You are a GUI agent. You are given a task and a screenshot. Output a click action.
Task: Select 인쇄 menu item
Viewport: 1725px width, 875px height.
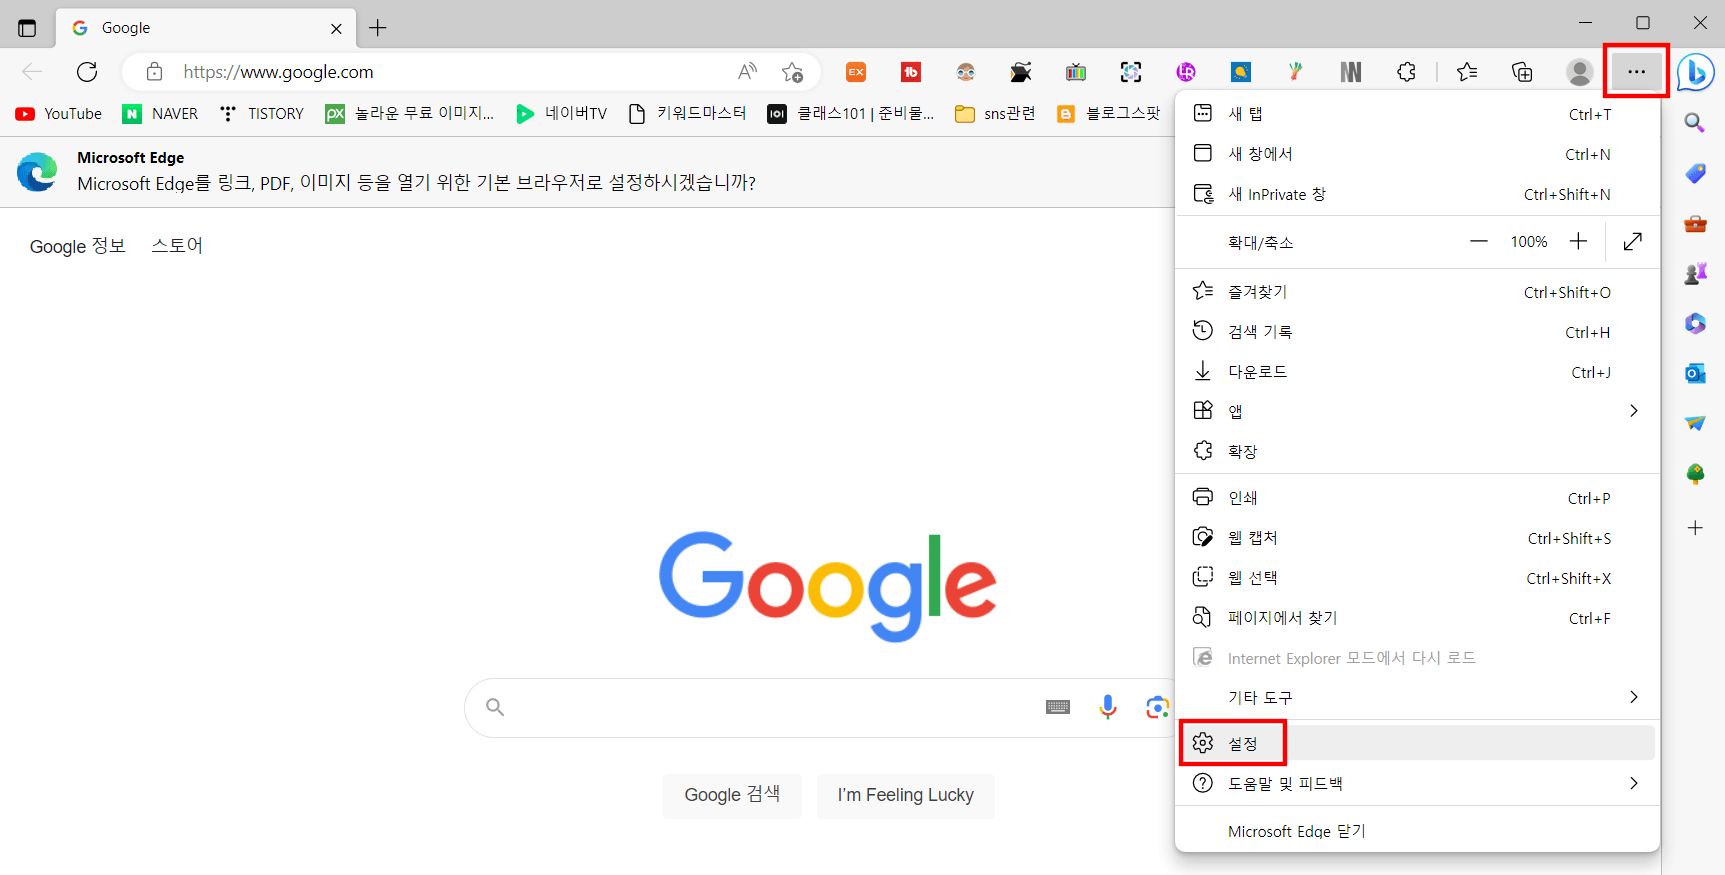(x=1417, y=498)
